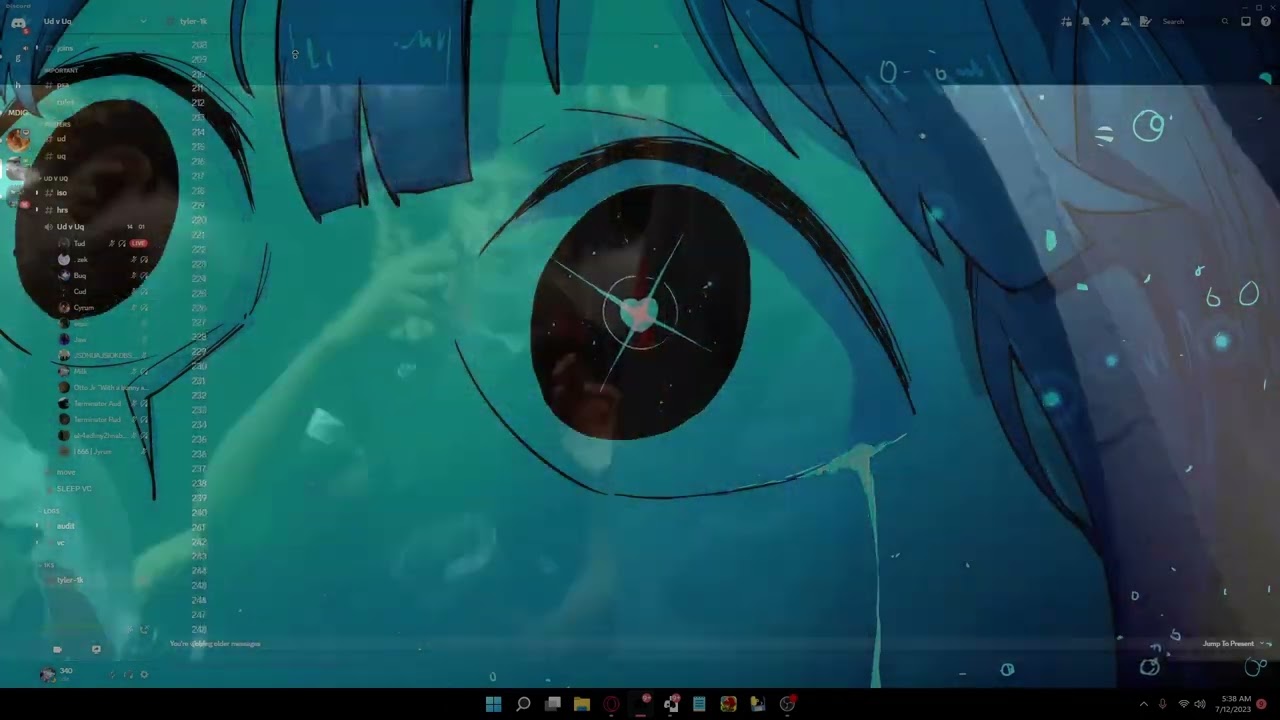Share your screen from voice panel
This screenshot has width=1280, height=720.
pos(96,649)
